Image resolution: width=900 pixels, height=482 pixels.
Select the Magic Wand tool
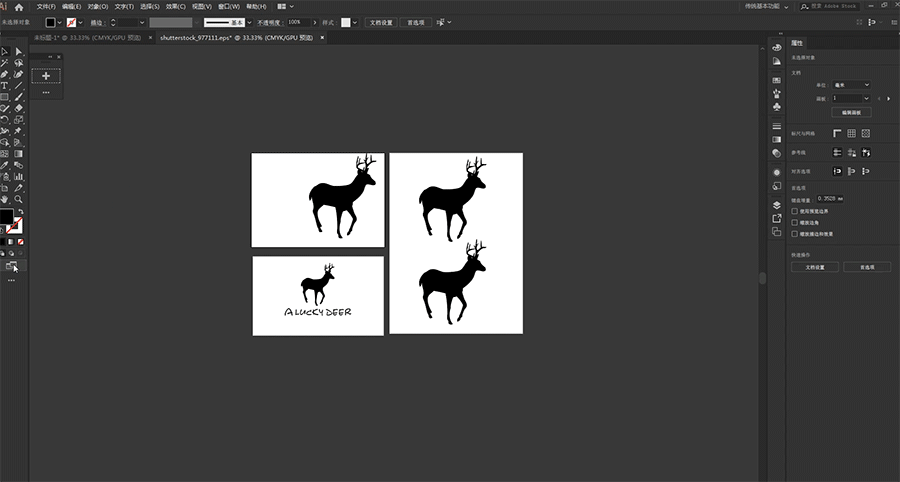click(5, 63)
